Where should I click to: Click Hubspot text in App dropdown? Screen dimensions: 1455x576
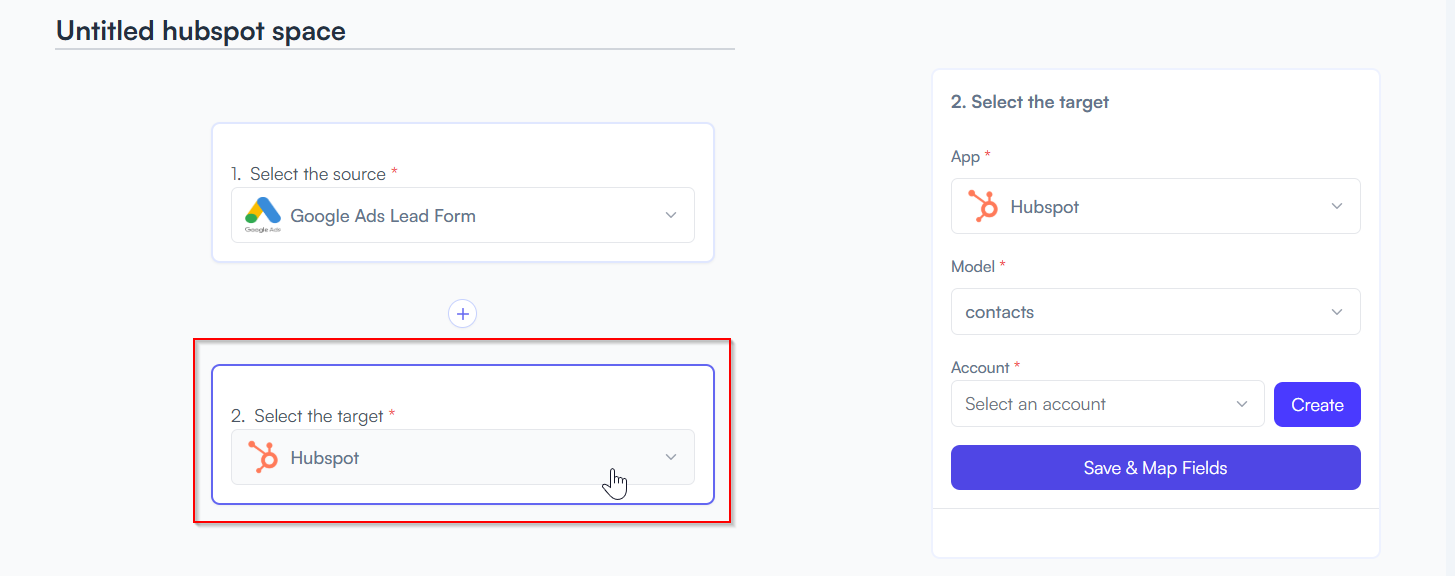(1045, 207)
